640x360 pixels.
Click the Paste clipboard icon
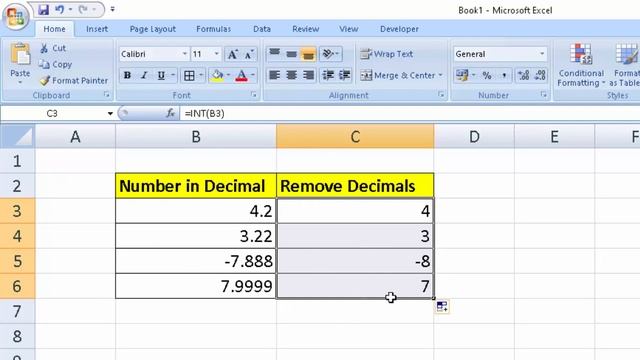[x=20, y=54]
